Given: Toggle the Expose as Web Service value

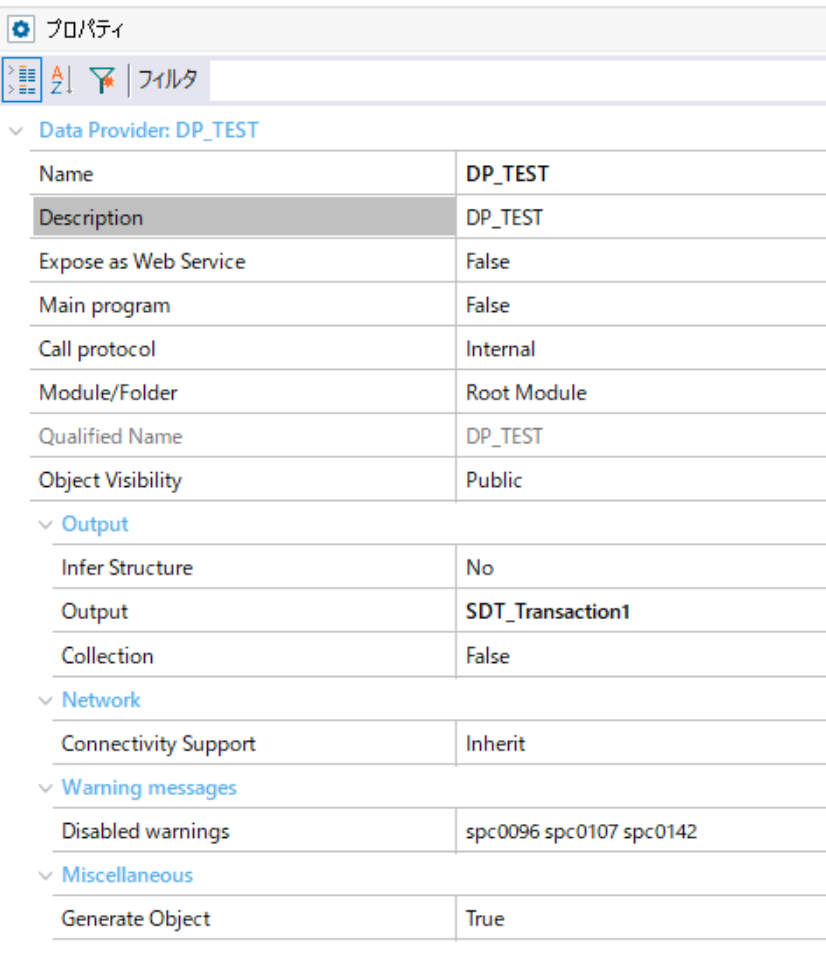Looking at the screenshot, I should 642,262.
